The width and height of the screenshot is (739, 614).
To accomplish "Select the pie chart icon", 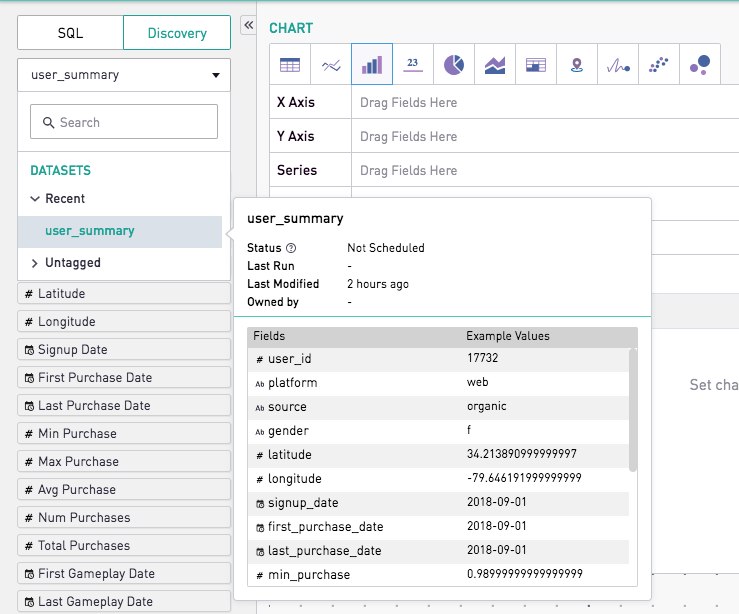I will [454, 65].
